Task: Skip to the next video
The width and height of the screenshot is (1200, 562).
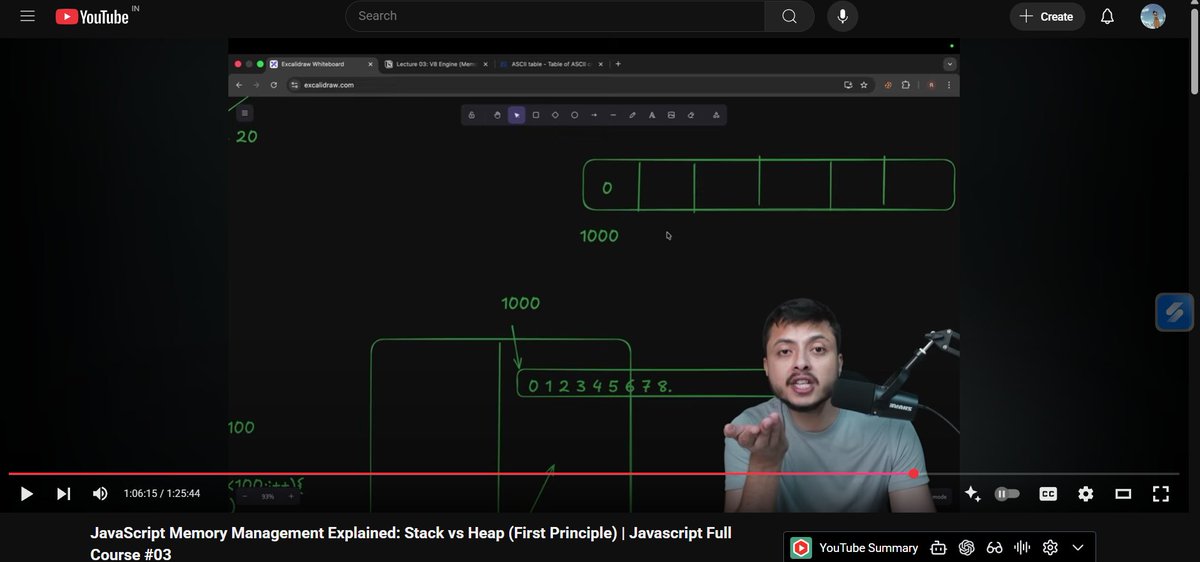Action: (63, 494)
